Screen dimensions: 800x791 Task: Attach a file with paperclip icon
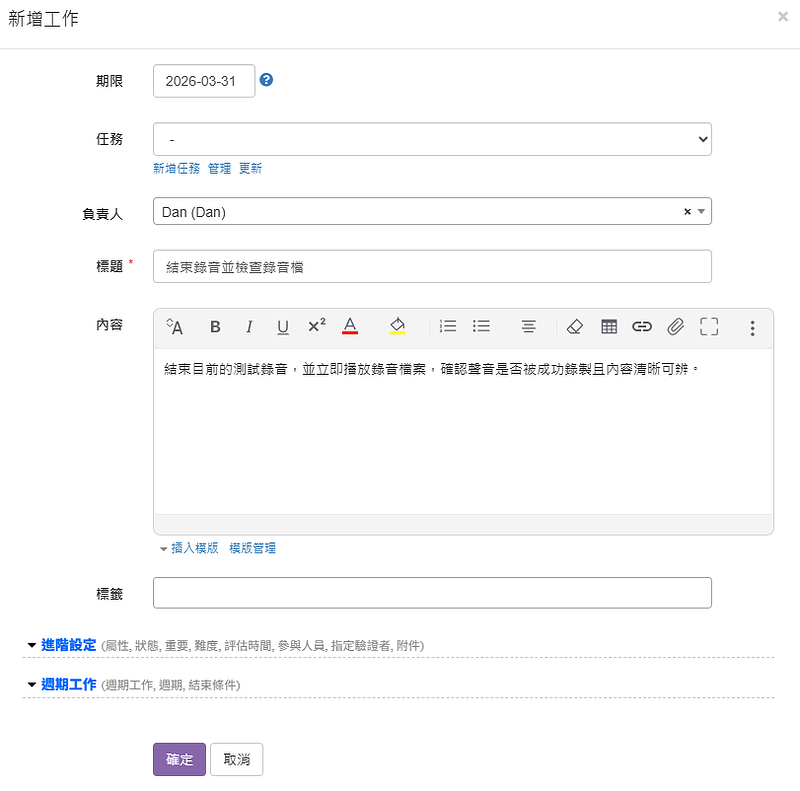(x=676, y=326)
